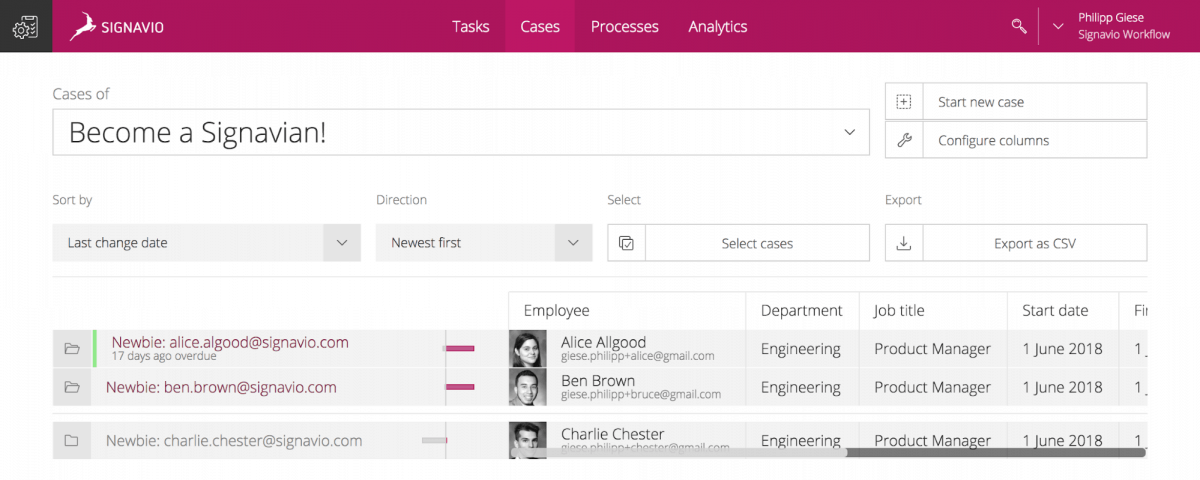Open Alice Allgood's avatar photo
This screenshot has height=480, width=1200.
(528, 348)
